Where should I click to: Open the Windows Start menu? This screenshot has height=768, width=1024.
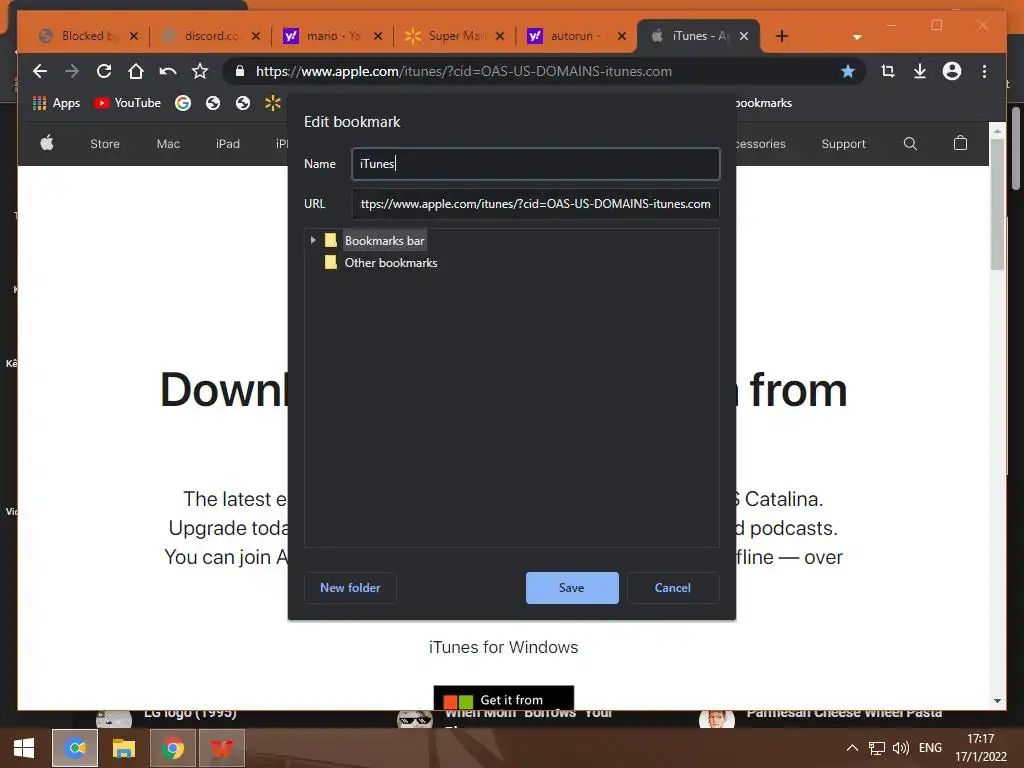click(x=24, y=748)
